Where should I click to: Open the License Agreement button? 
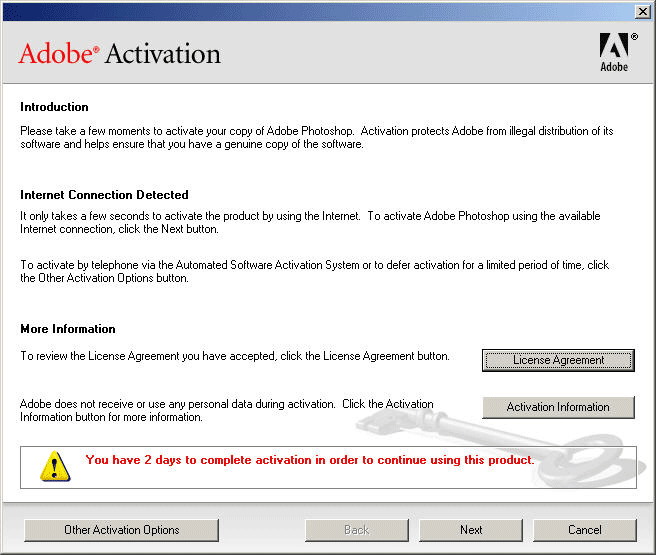coord(558,360)
